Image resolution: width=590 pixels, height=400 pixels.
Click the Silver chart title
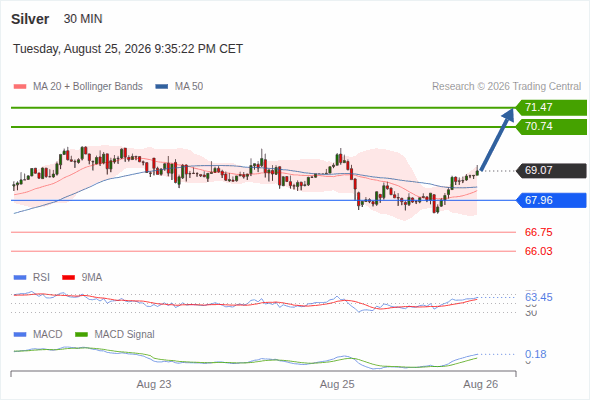pos(30,19)
